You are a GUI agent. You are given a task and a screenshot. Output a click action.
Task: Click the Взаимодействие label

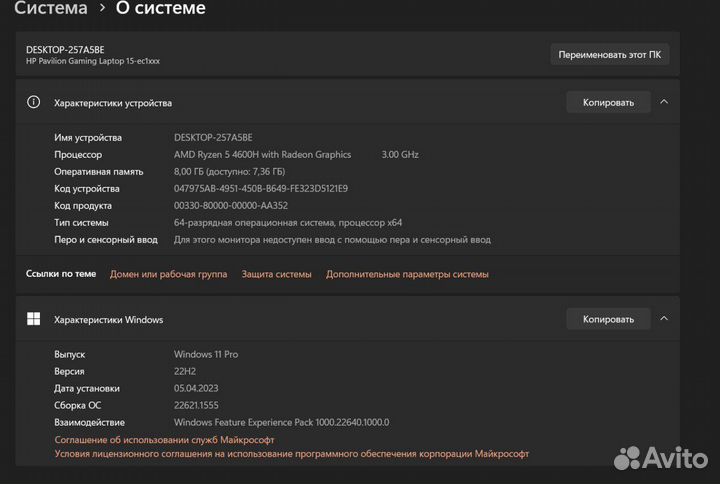(x=90, y=422)
